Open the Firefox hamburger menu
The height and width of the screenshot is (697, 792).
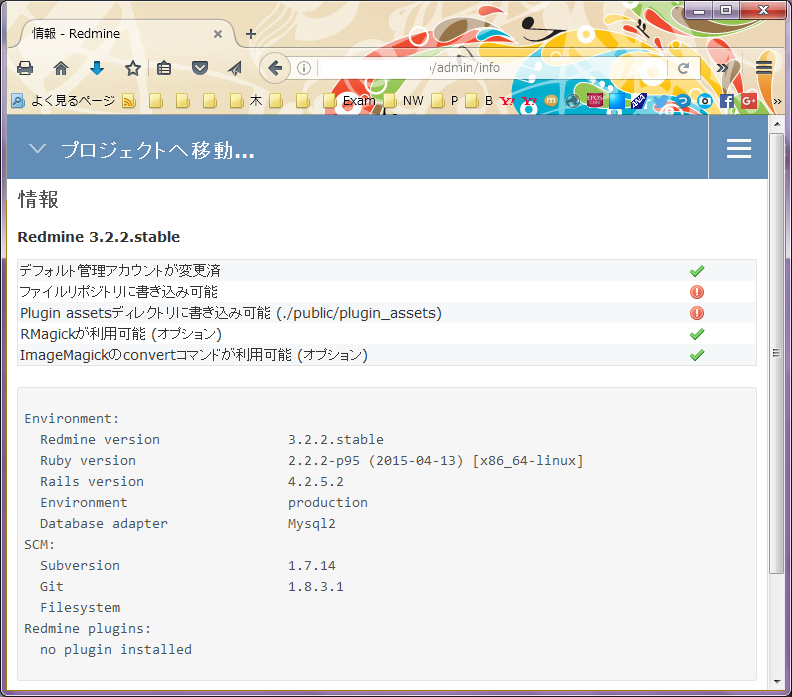point(764,68)
